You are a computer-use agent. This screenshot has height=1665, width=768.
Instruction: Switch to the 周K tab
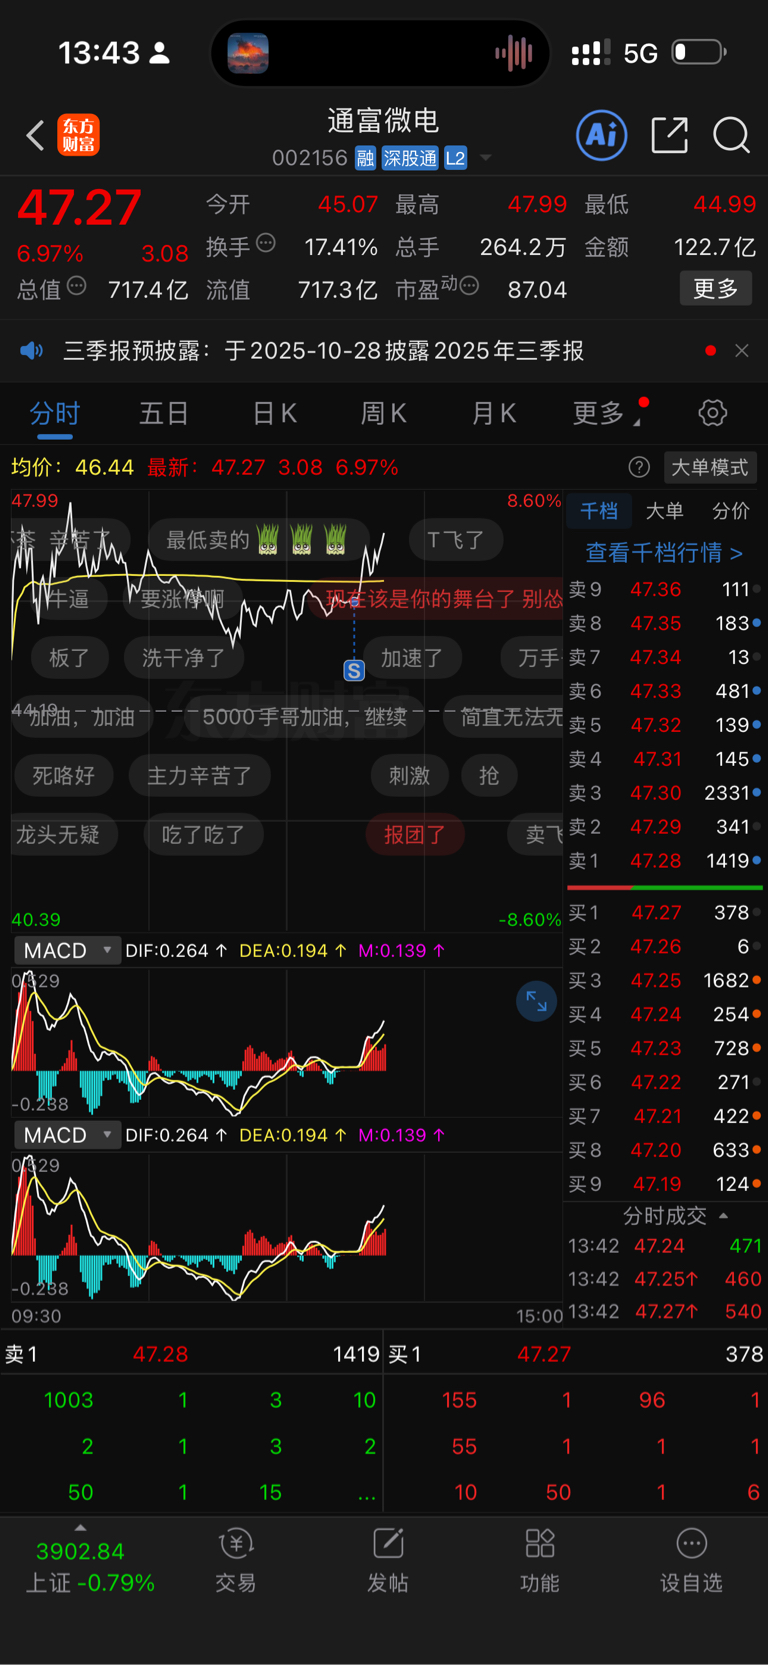[x=383, y=413]
